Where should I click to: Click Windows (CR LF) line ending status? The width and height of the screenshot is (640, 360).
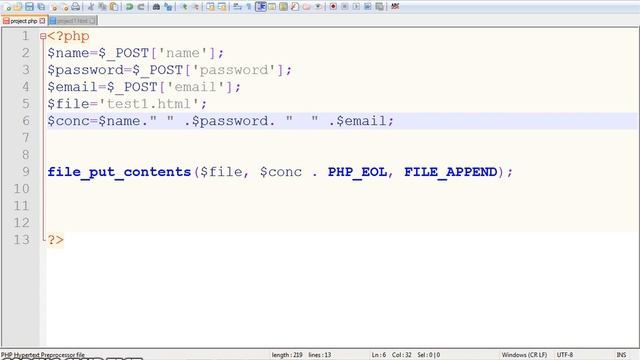click(524, 355)
